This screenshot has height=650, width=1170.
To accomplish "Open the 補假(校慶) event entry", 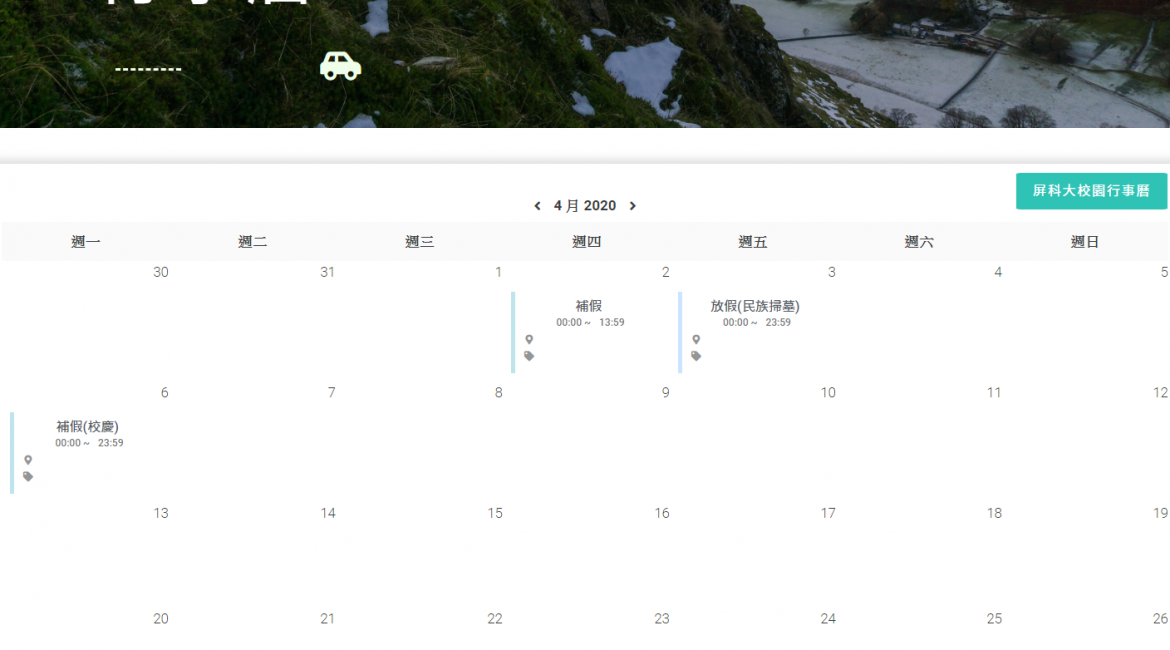I will click(x=87, y=427).
